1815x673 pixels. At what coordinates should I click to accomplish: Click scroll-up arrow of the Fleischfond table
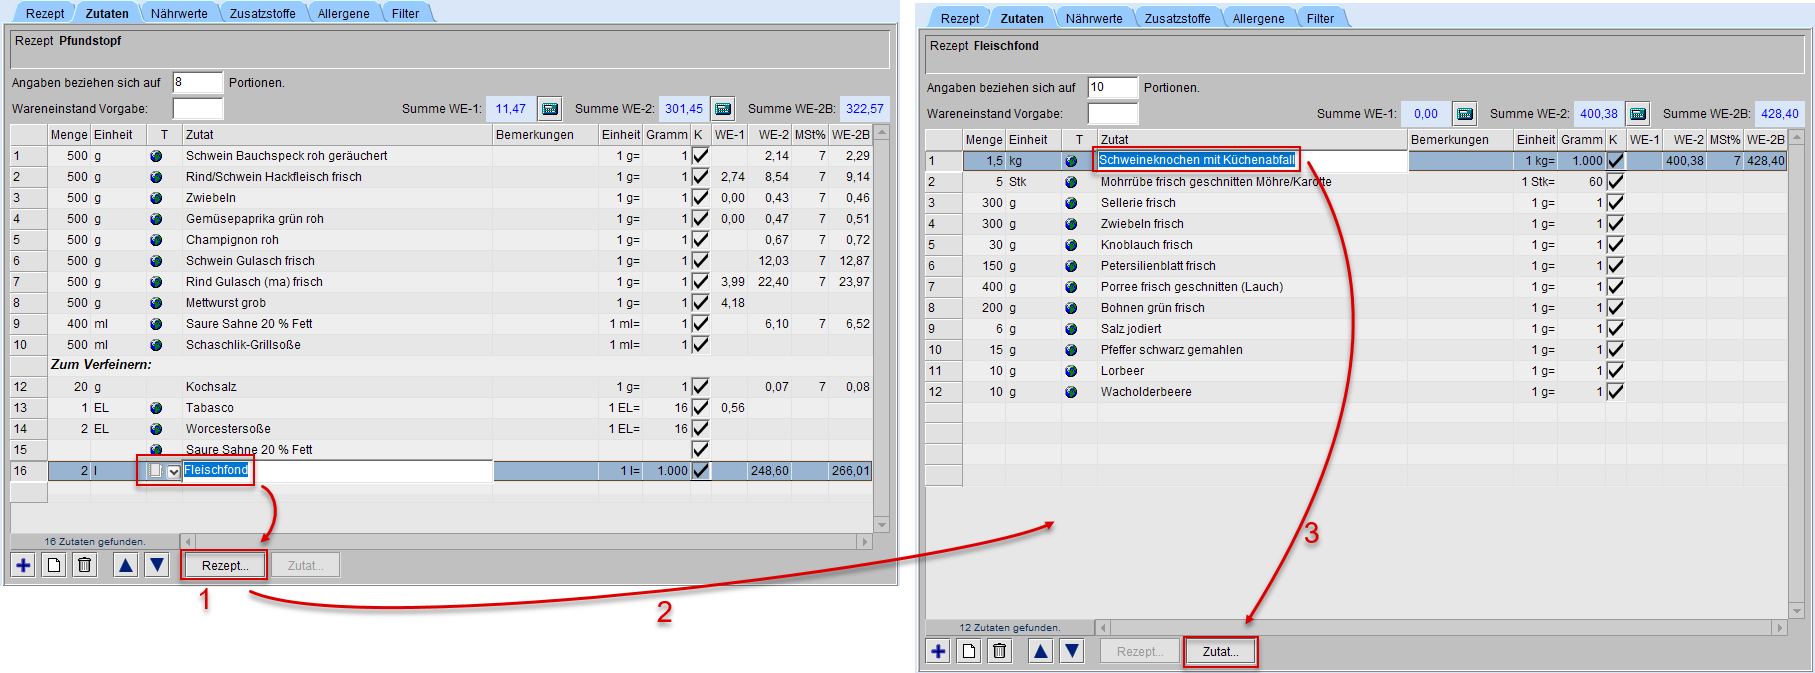pyautogui.click(x=1796, y=138)
